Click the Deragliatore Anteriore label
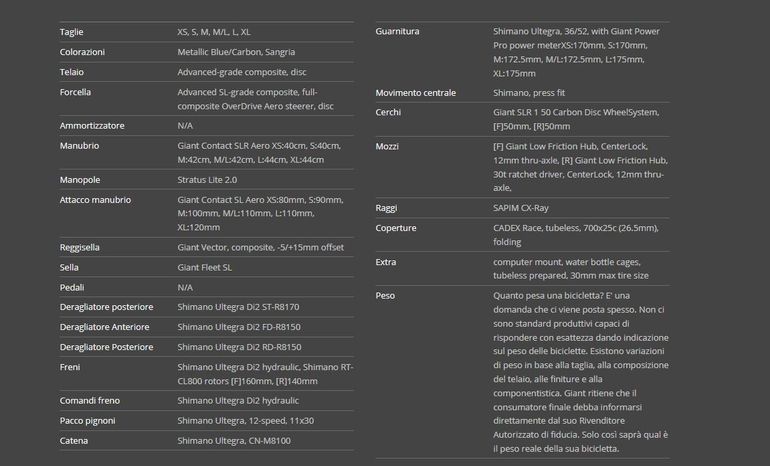 [104, 327]
